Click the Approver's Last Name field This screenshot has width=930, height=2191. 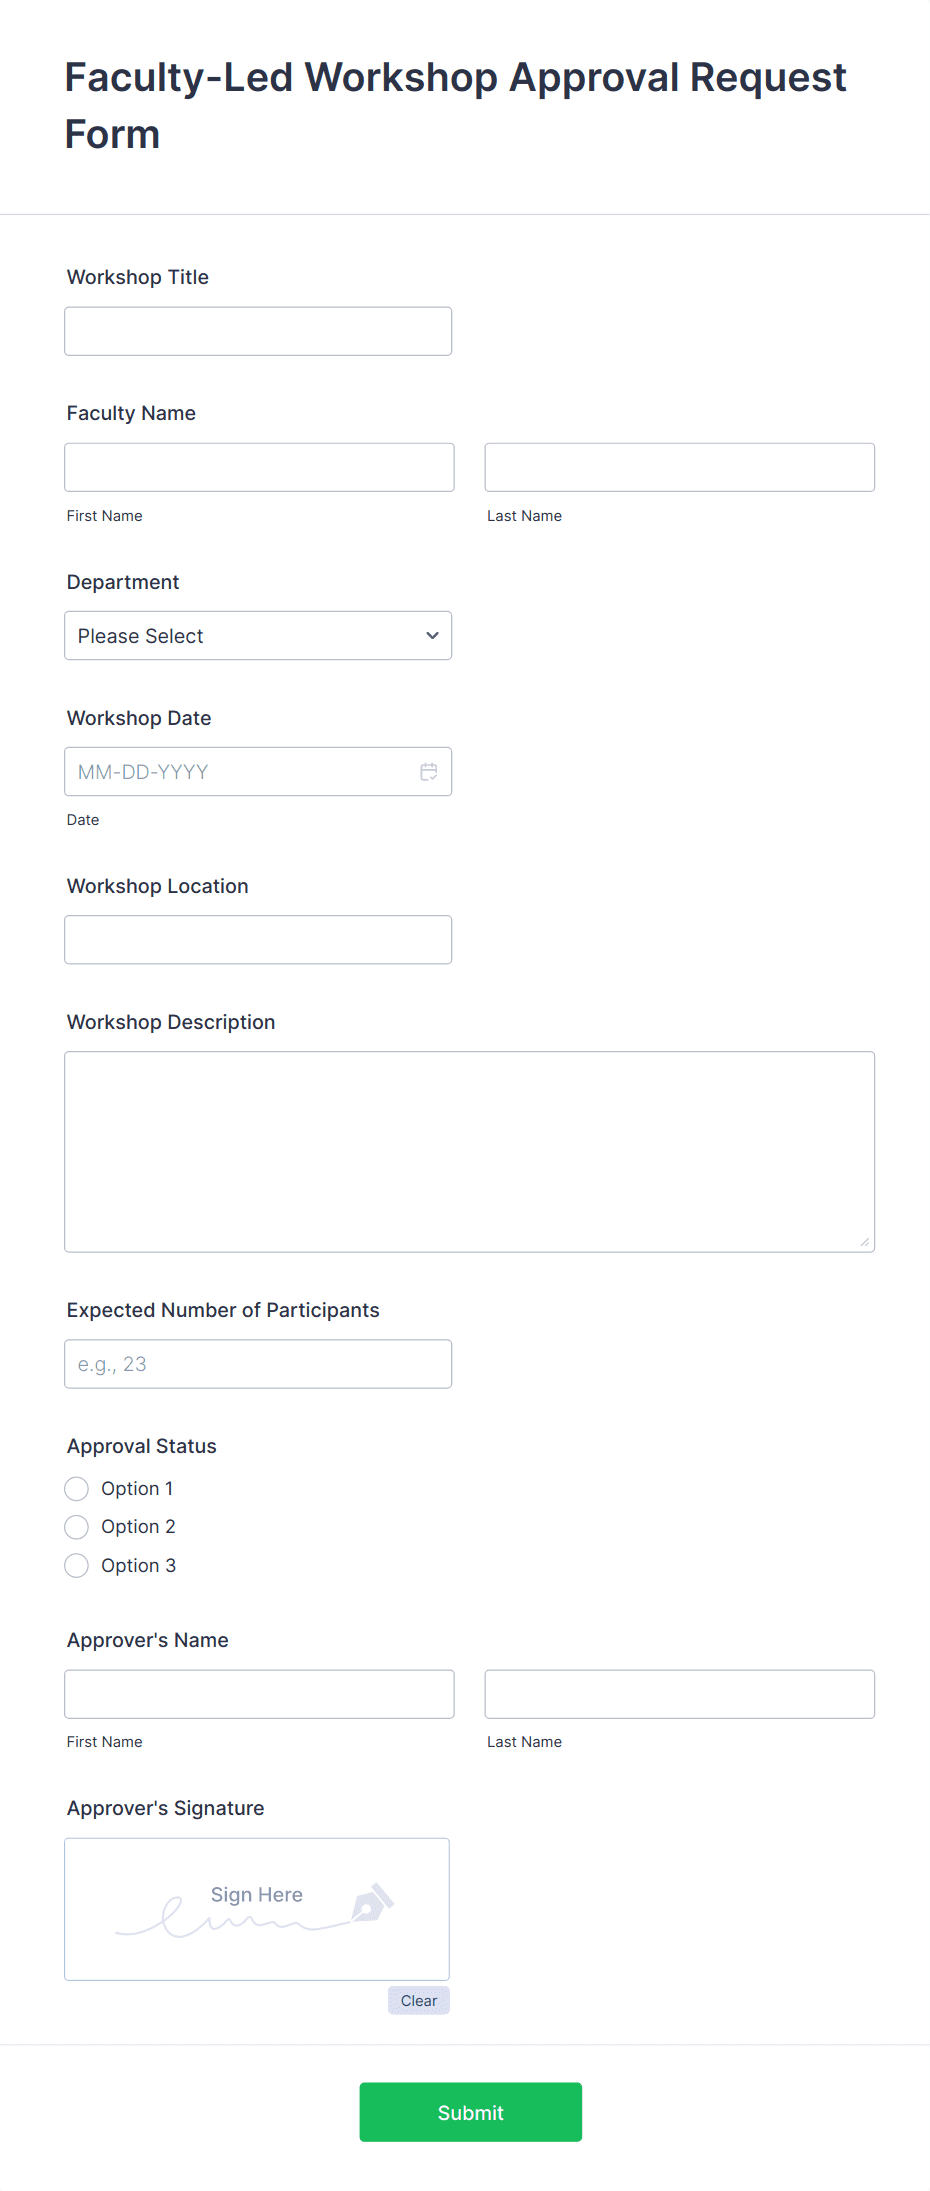[x=678, y=1693]
